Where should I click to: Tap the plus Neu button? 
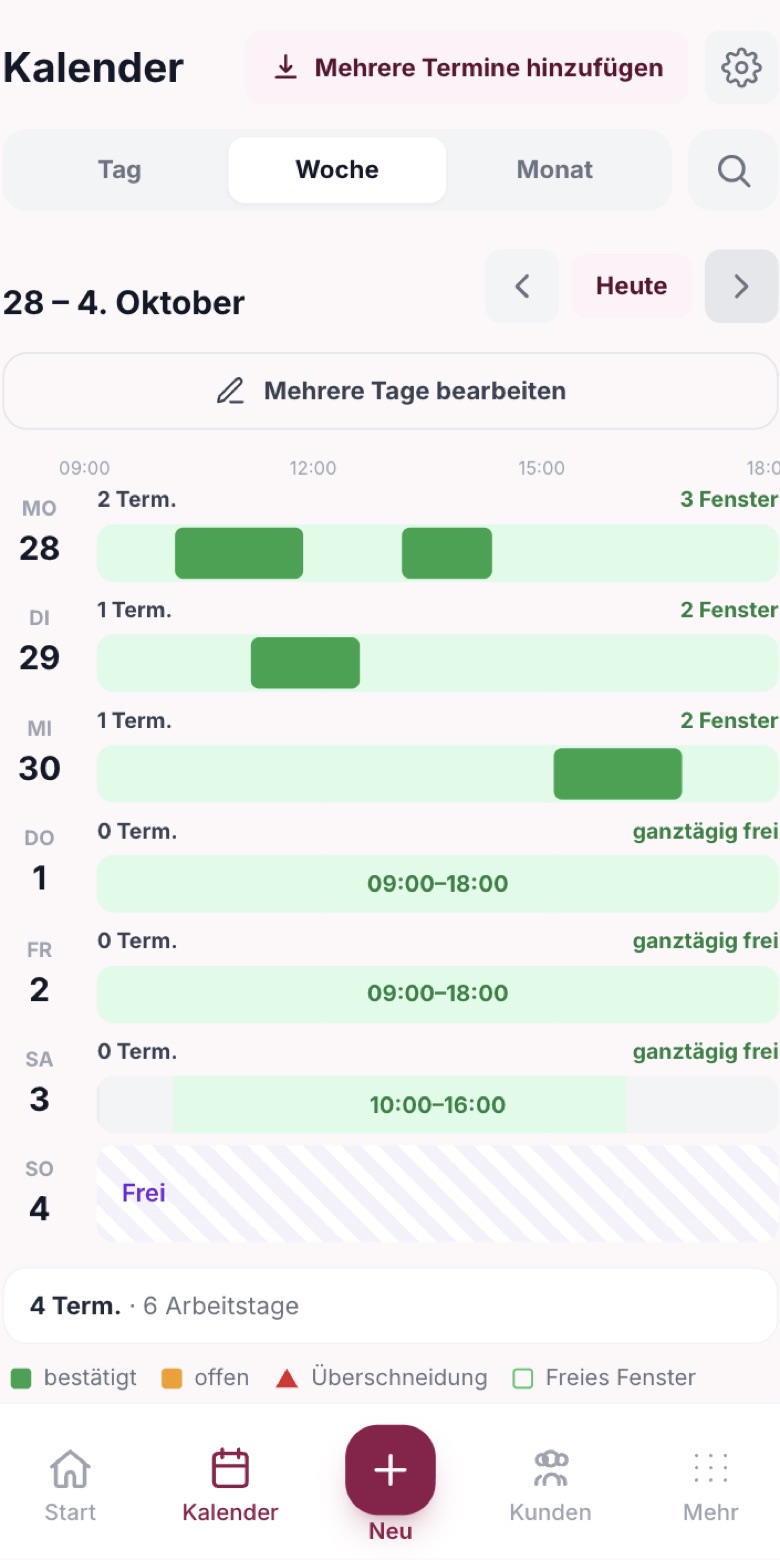[390, 1470]
